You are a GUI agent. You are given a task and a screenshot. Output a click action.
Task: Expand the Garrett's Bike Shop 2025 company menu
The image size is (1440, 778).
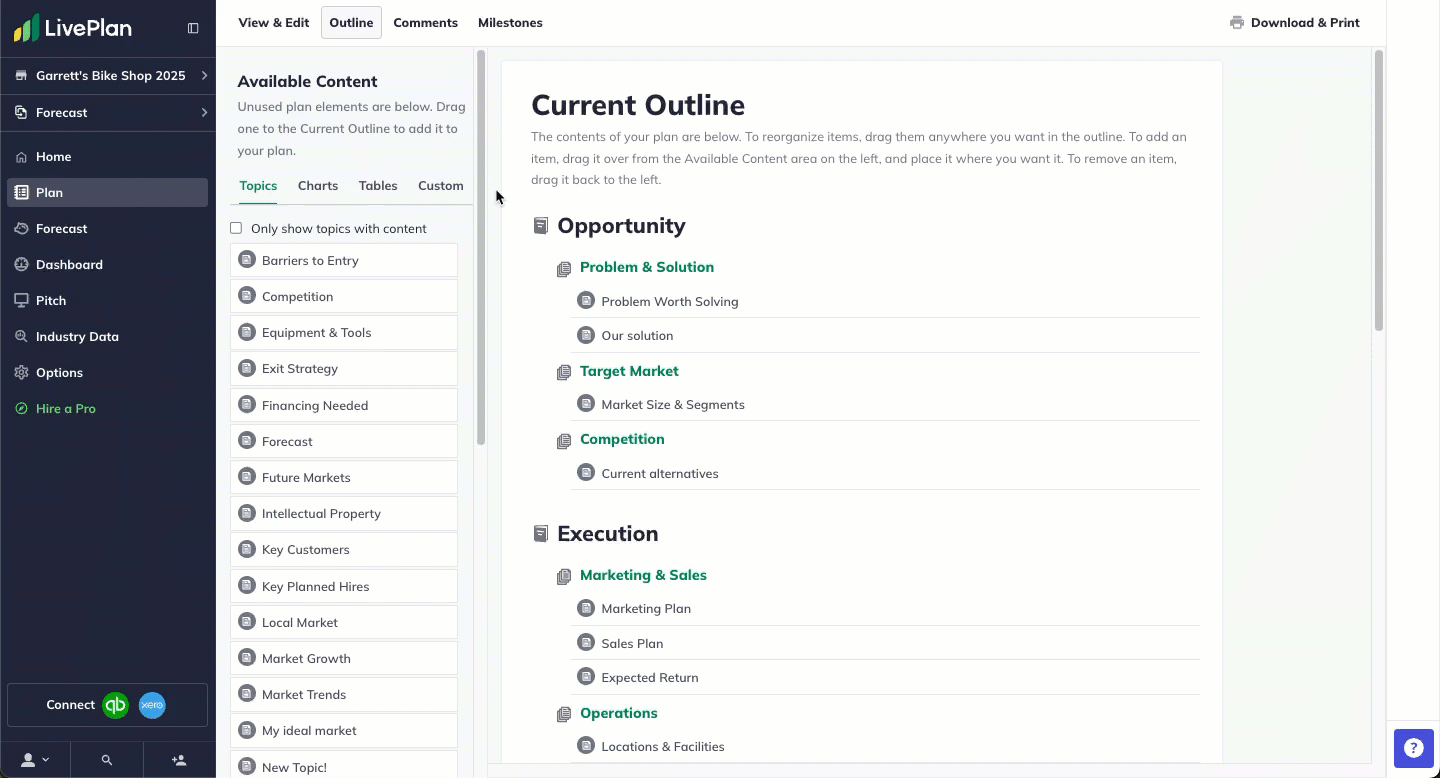(108, 76)
